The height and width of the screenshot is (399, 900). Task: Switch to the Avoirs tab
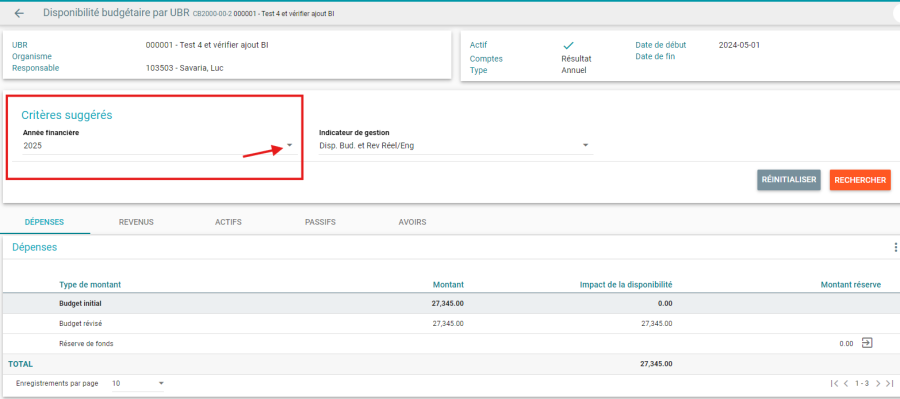click(x=412, y=222)
